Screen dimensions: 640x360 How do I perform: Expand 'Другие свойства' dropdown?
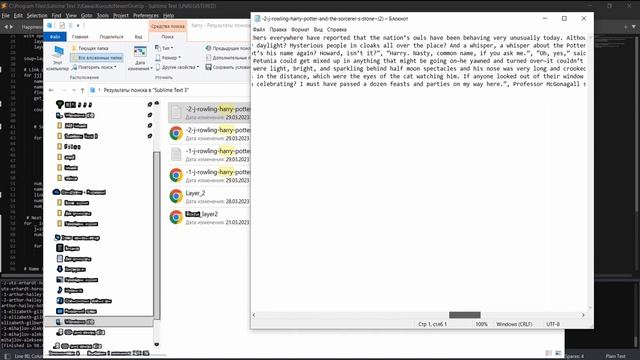click(177, 67)
